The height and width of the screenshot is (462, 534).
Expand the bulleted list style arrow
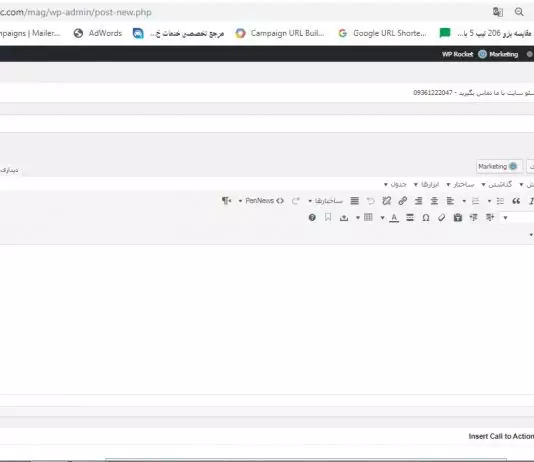(489, 201)
